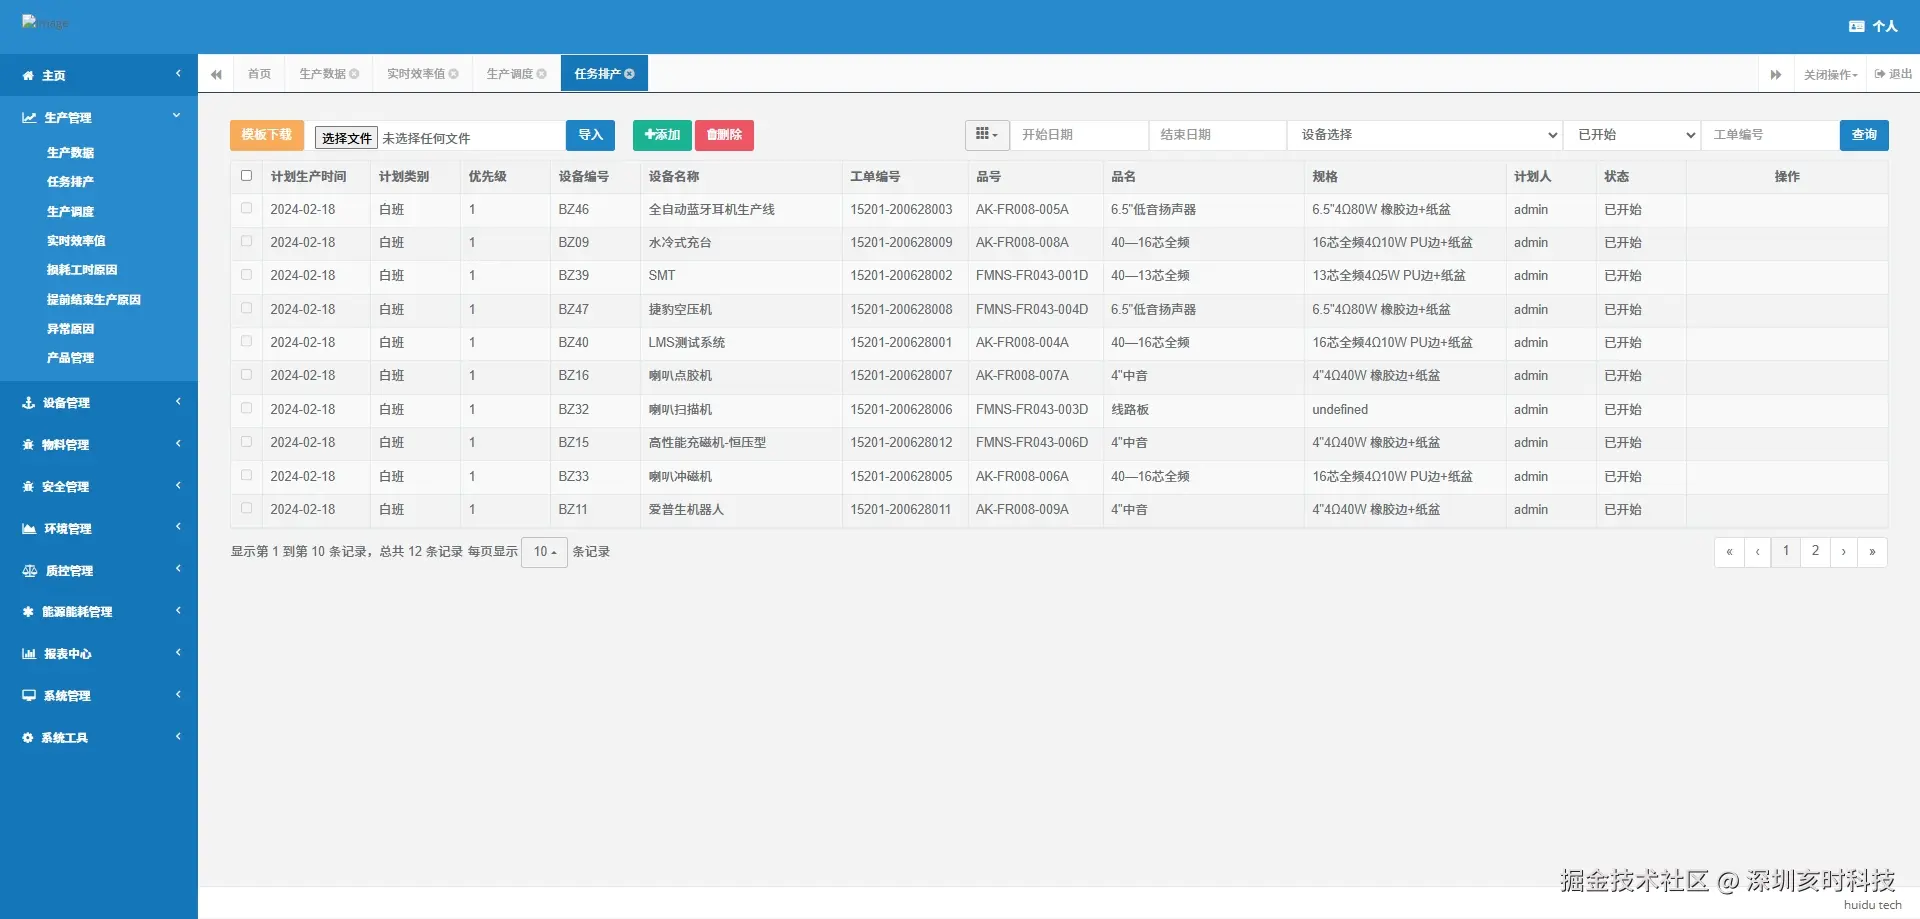Check the row for BZ16
1920x919 pixels.
point(246,374)
